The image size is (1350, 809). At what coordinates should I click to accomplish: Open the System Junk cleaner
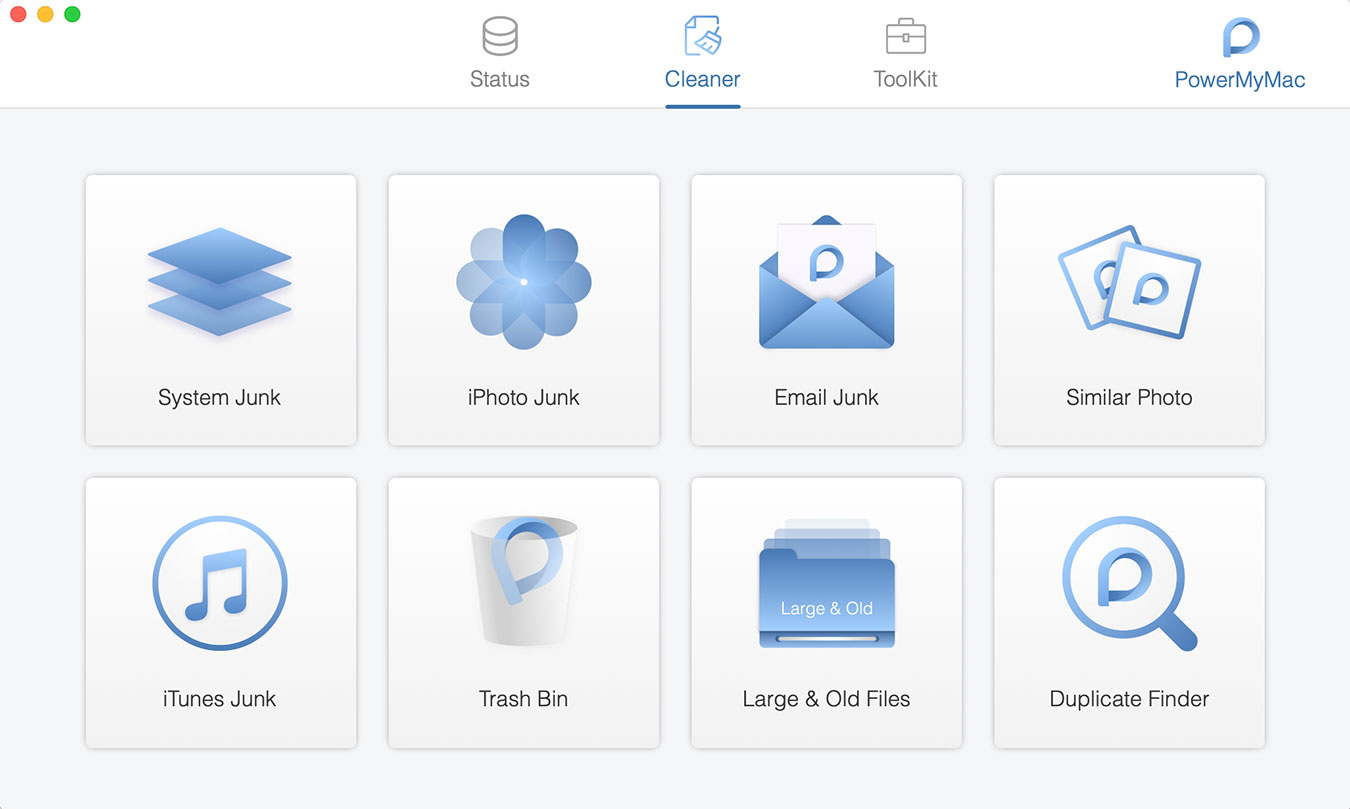pos(220,310)
